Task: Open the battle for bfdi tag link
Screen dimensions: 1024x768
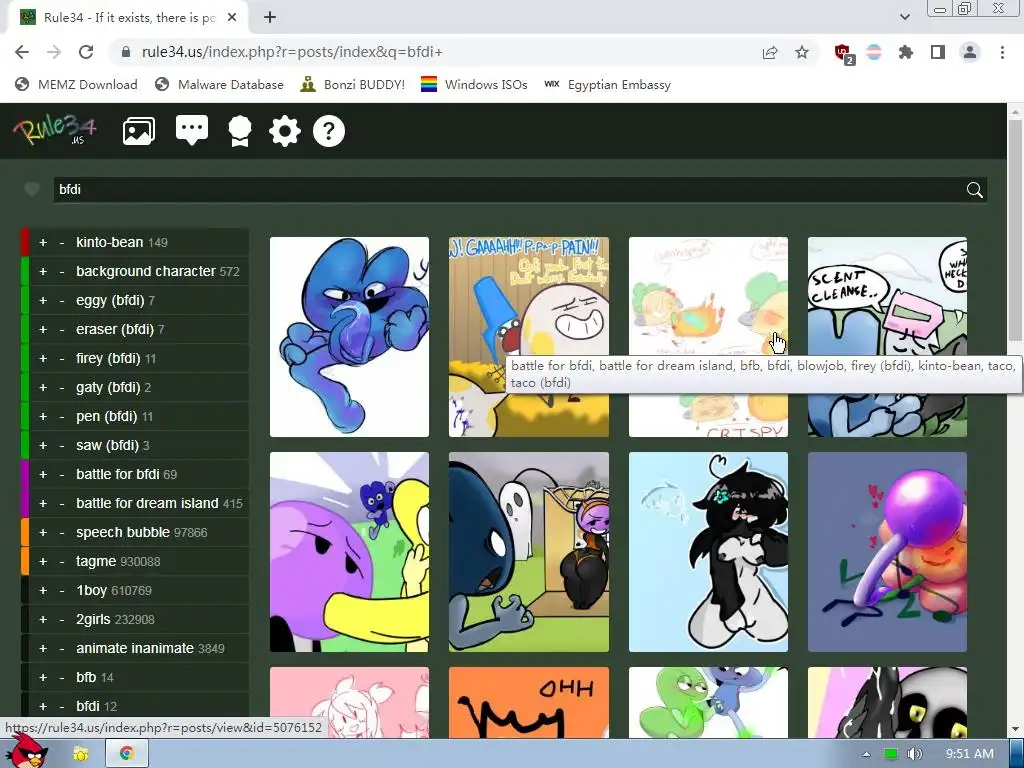Action: point(118,474)
